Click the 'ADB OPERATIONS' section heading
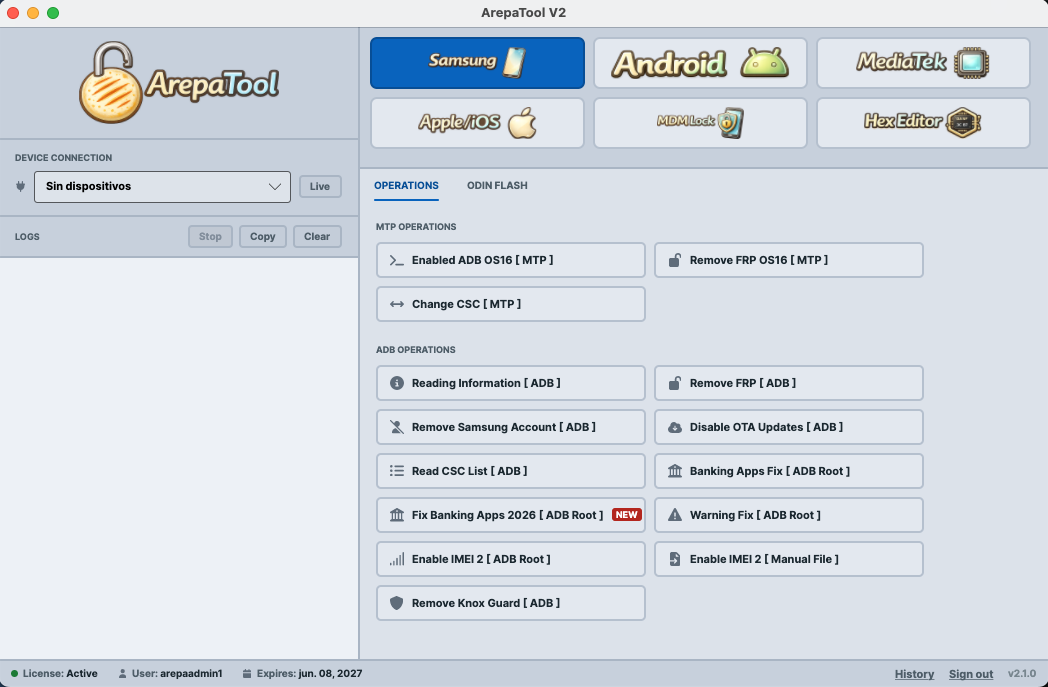This screenshot has height=687, width=1048. pyautogui.click(x=416, y=350)
